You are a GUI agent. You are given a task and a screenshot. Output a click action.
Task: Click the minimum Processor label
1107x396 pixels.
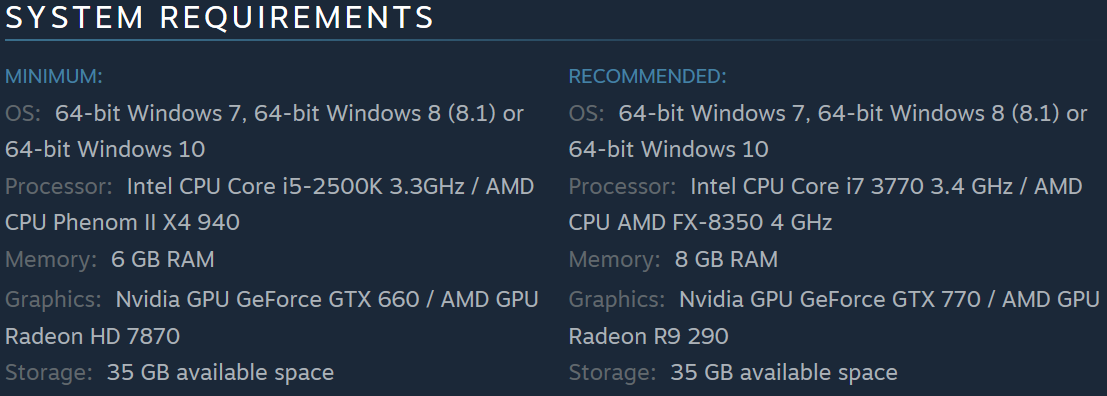[59, 186]
